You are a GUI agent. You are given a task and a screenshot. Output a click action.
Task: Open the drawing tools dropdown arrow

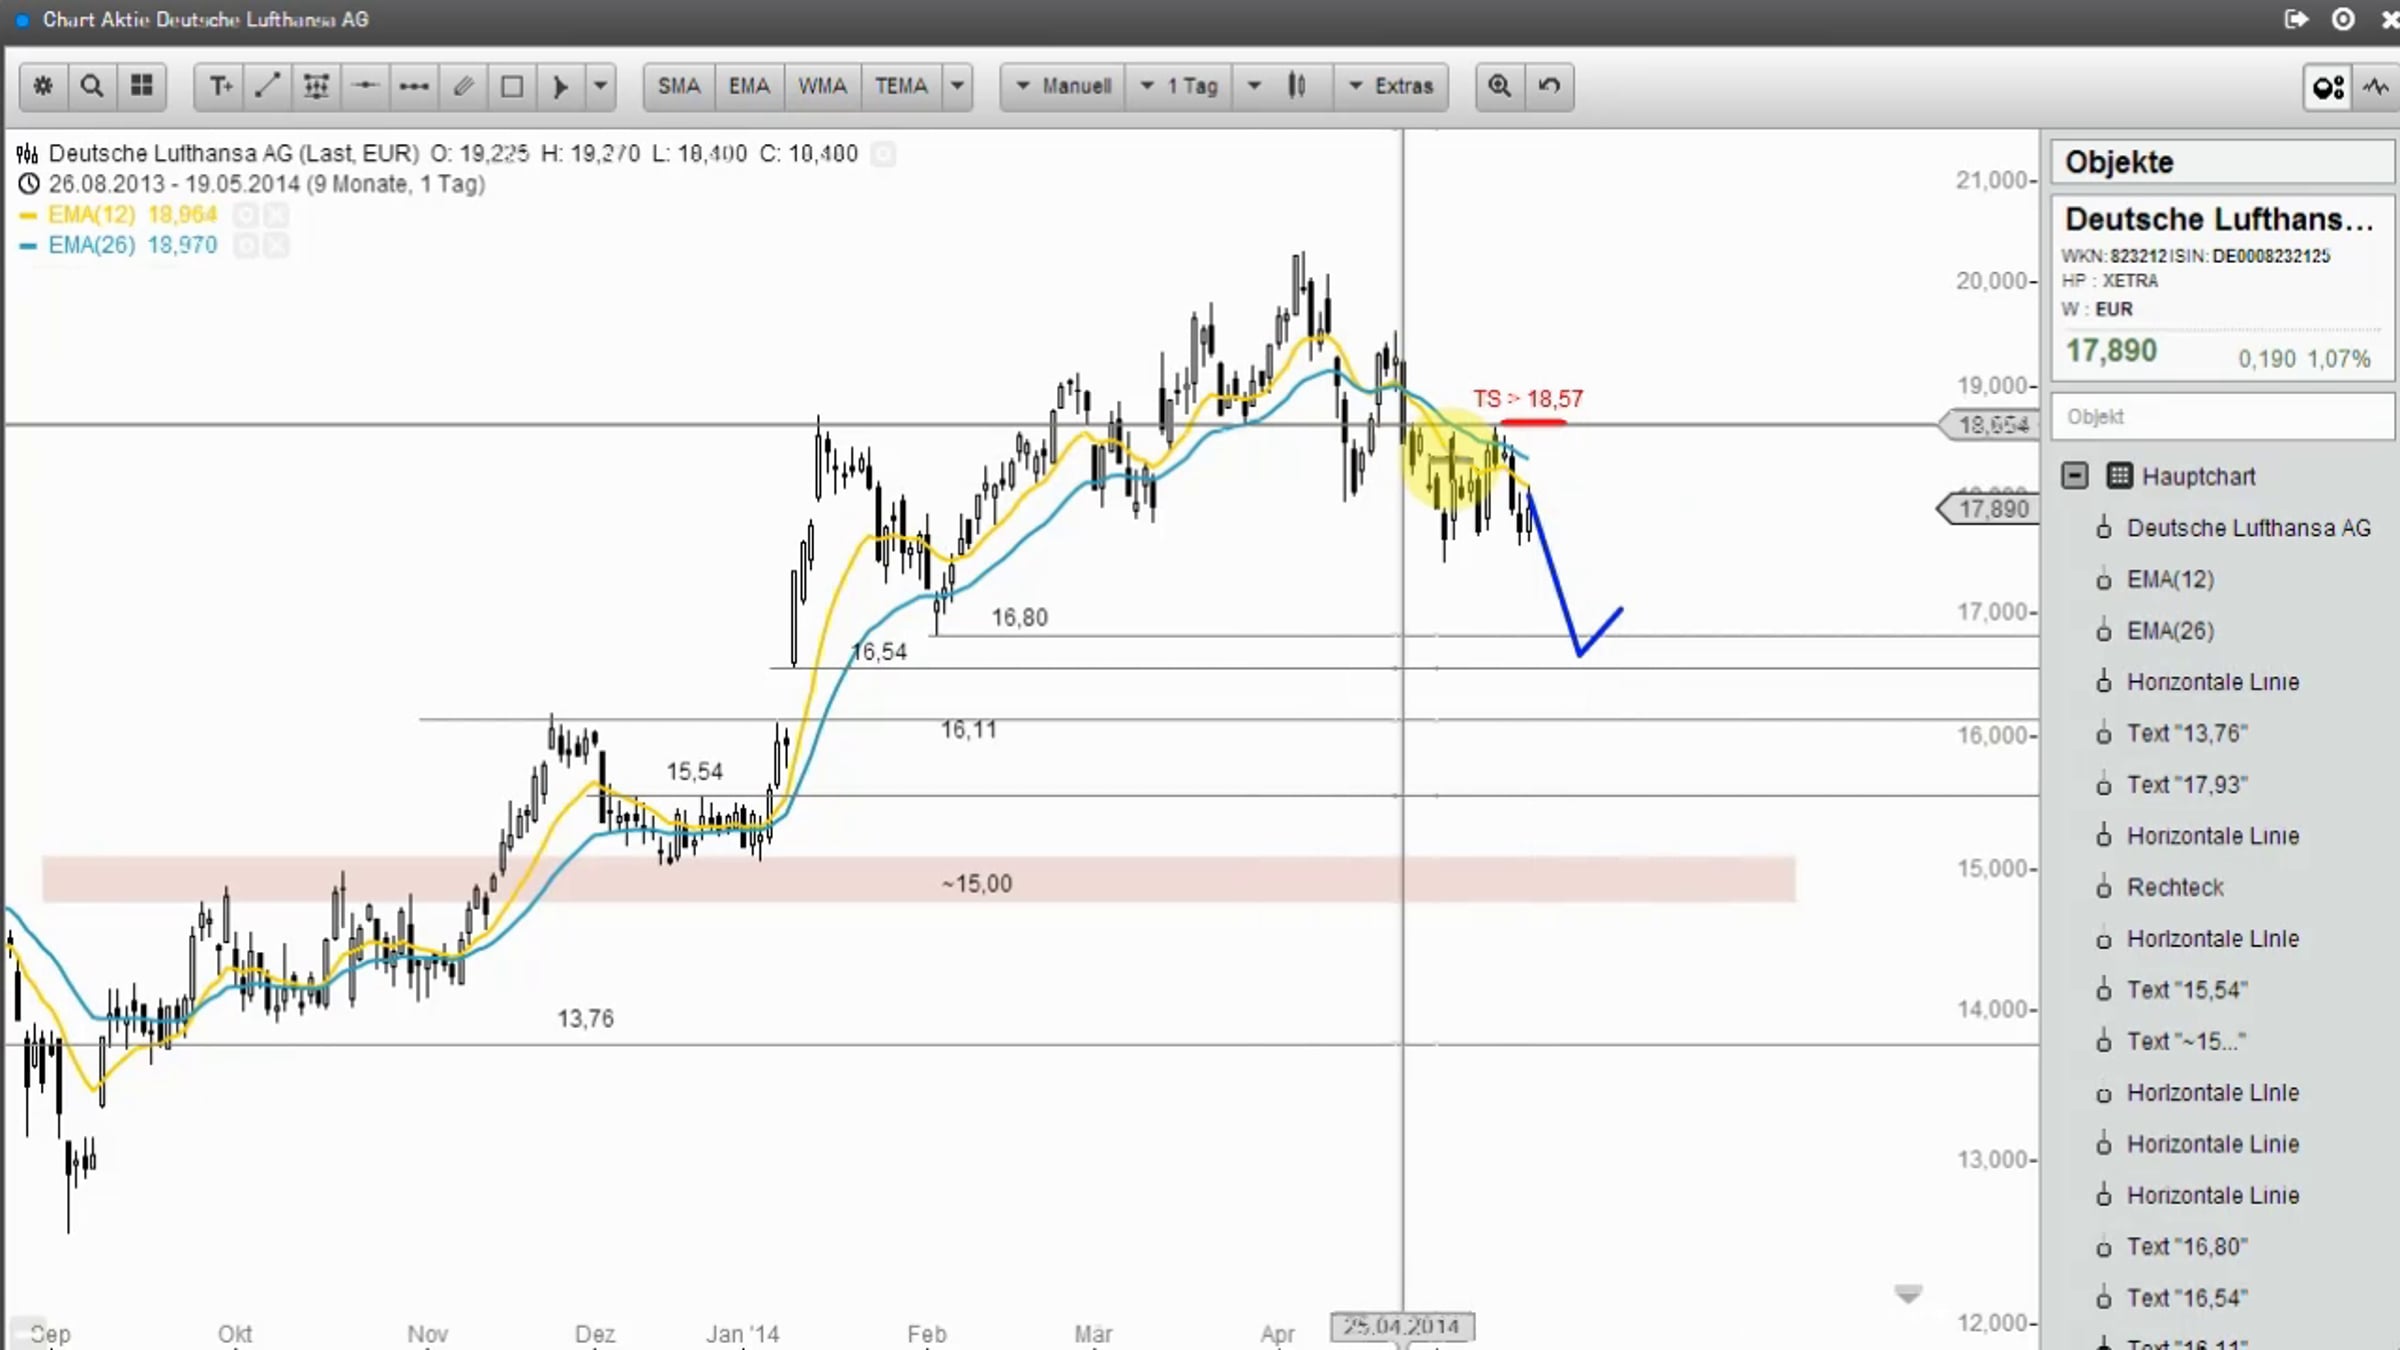[x=600, y=86]
